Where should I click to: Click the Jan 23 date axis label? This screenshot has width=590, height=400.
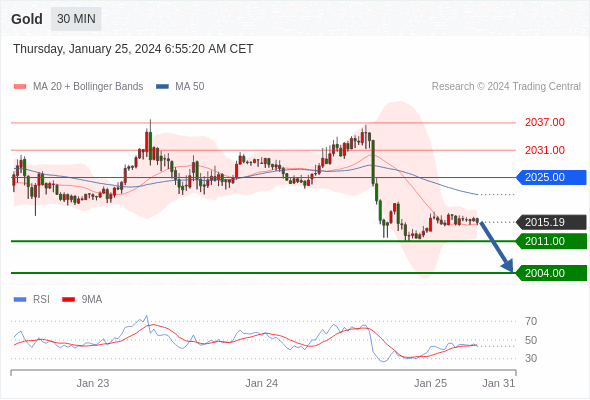pos(93,383)
